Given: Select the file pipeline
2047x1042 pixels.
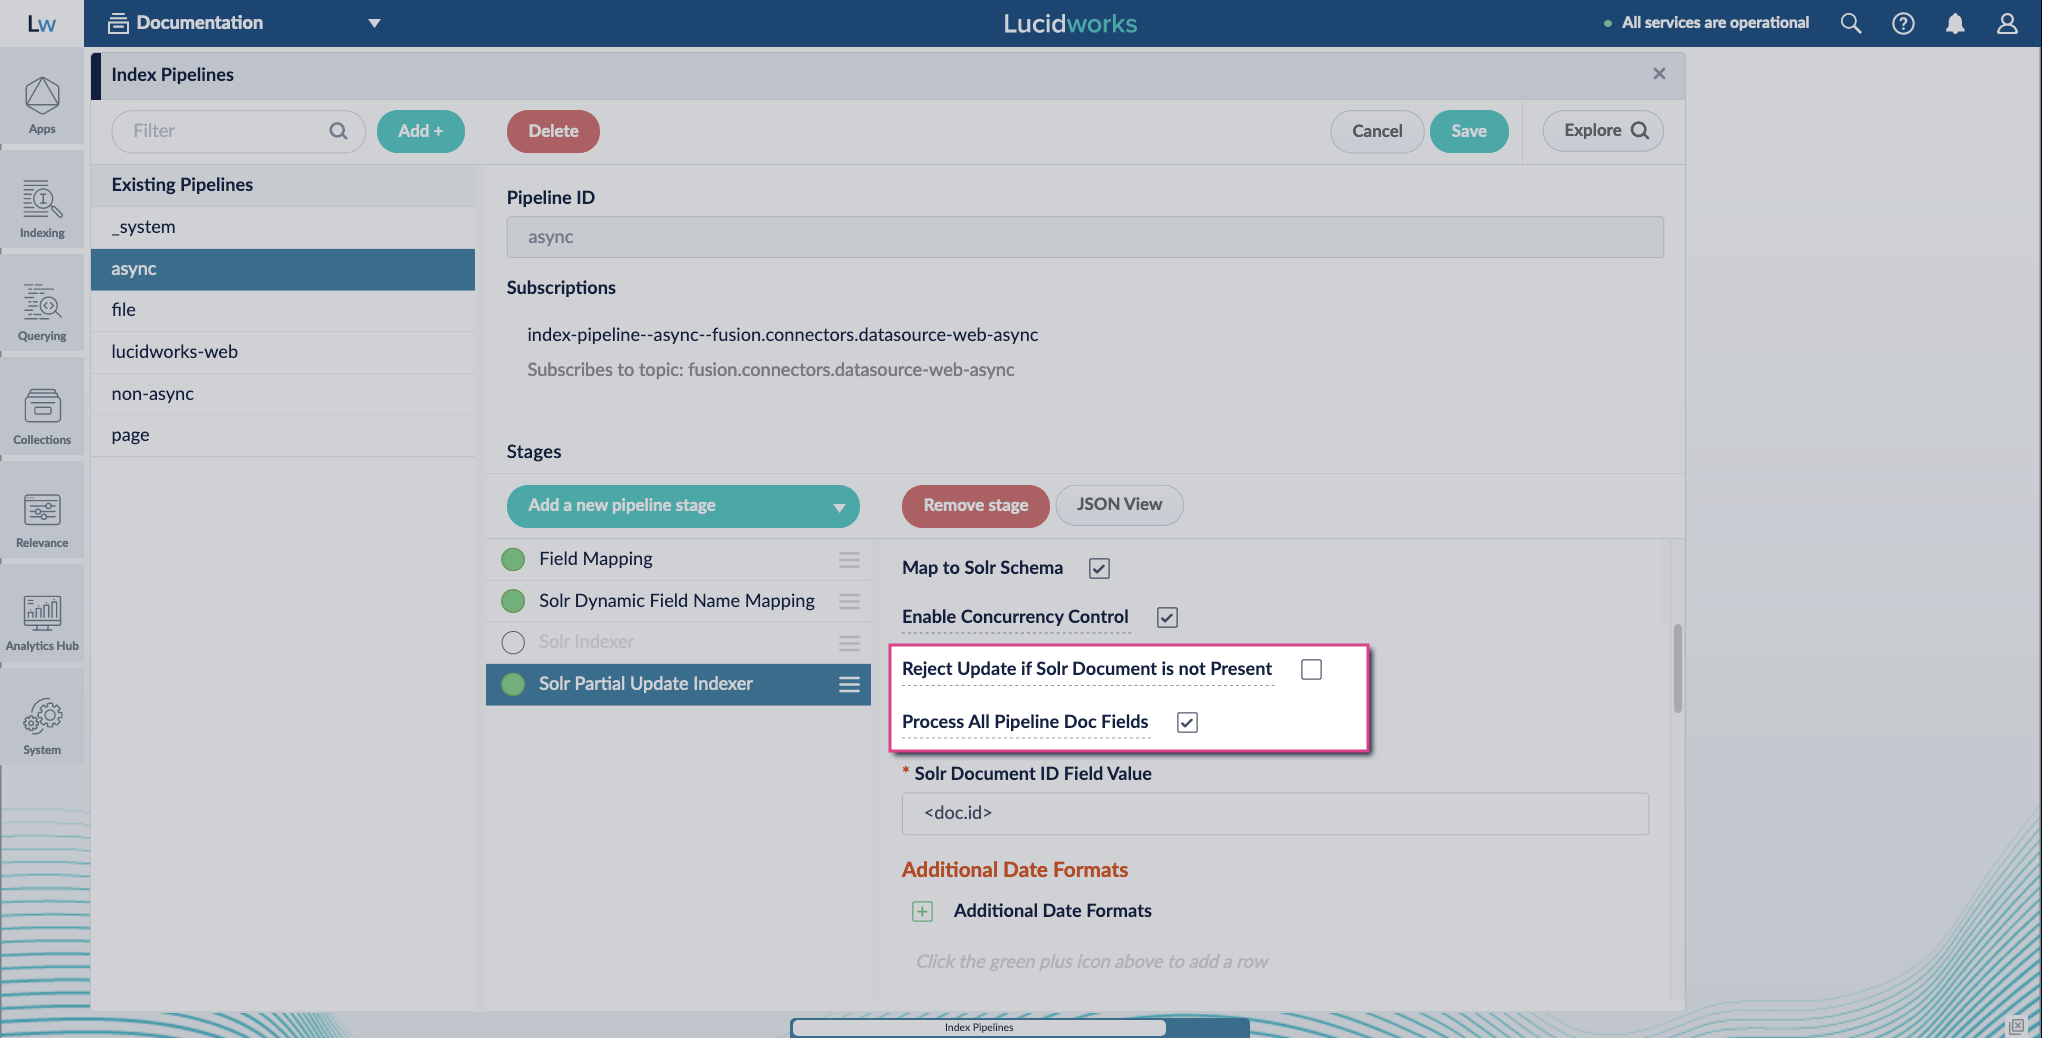Looking at the screenshot, I should pos(283,310).
